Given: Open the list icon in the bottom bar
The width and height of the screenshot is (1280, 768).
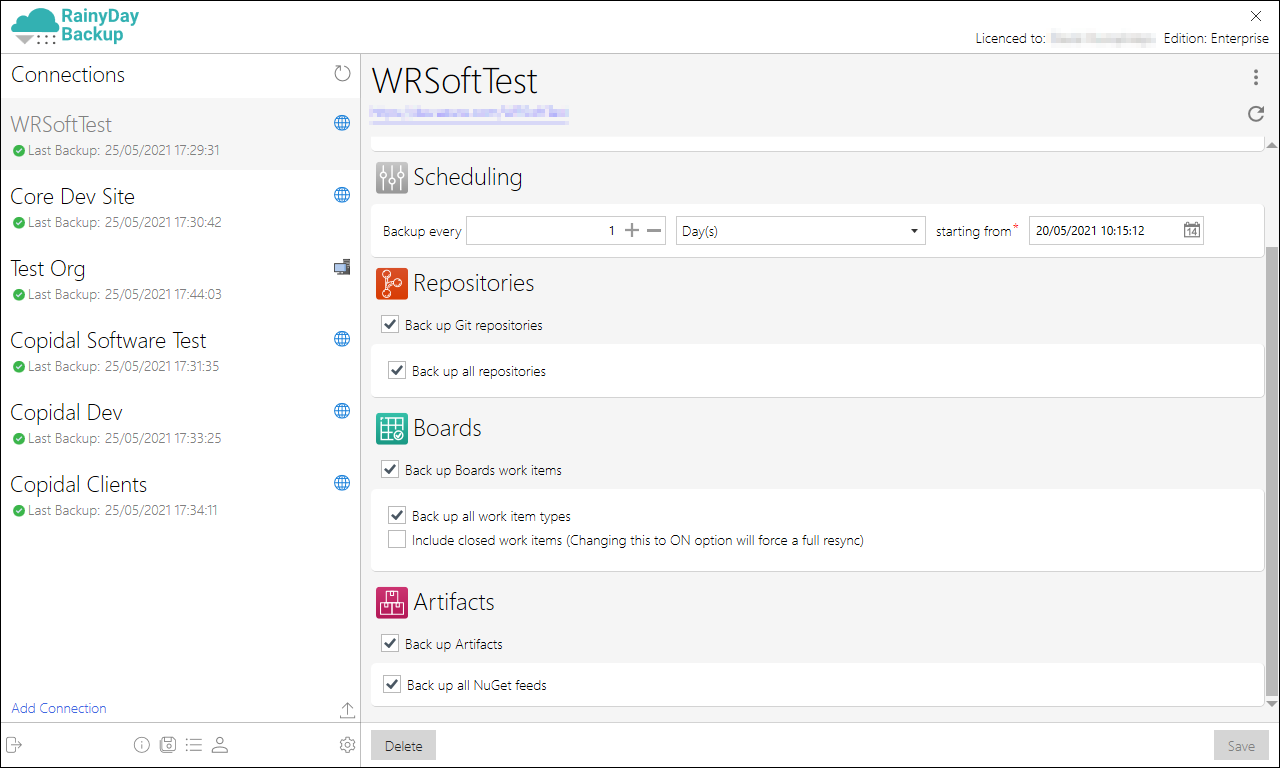Looking at the screenshot, I should click(194, 745).
